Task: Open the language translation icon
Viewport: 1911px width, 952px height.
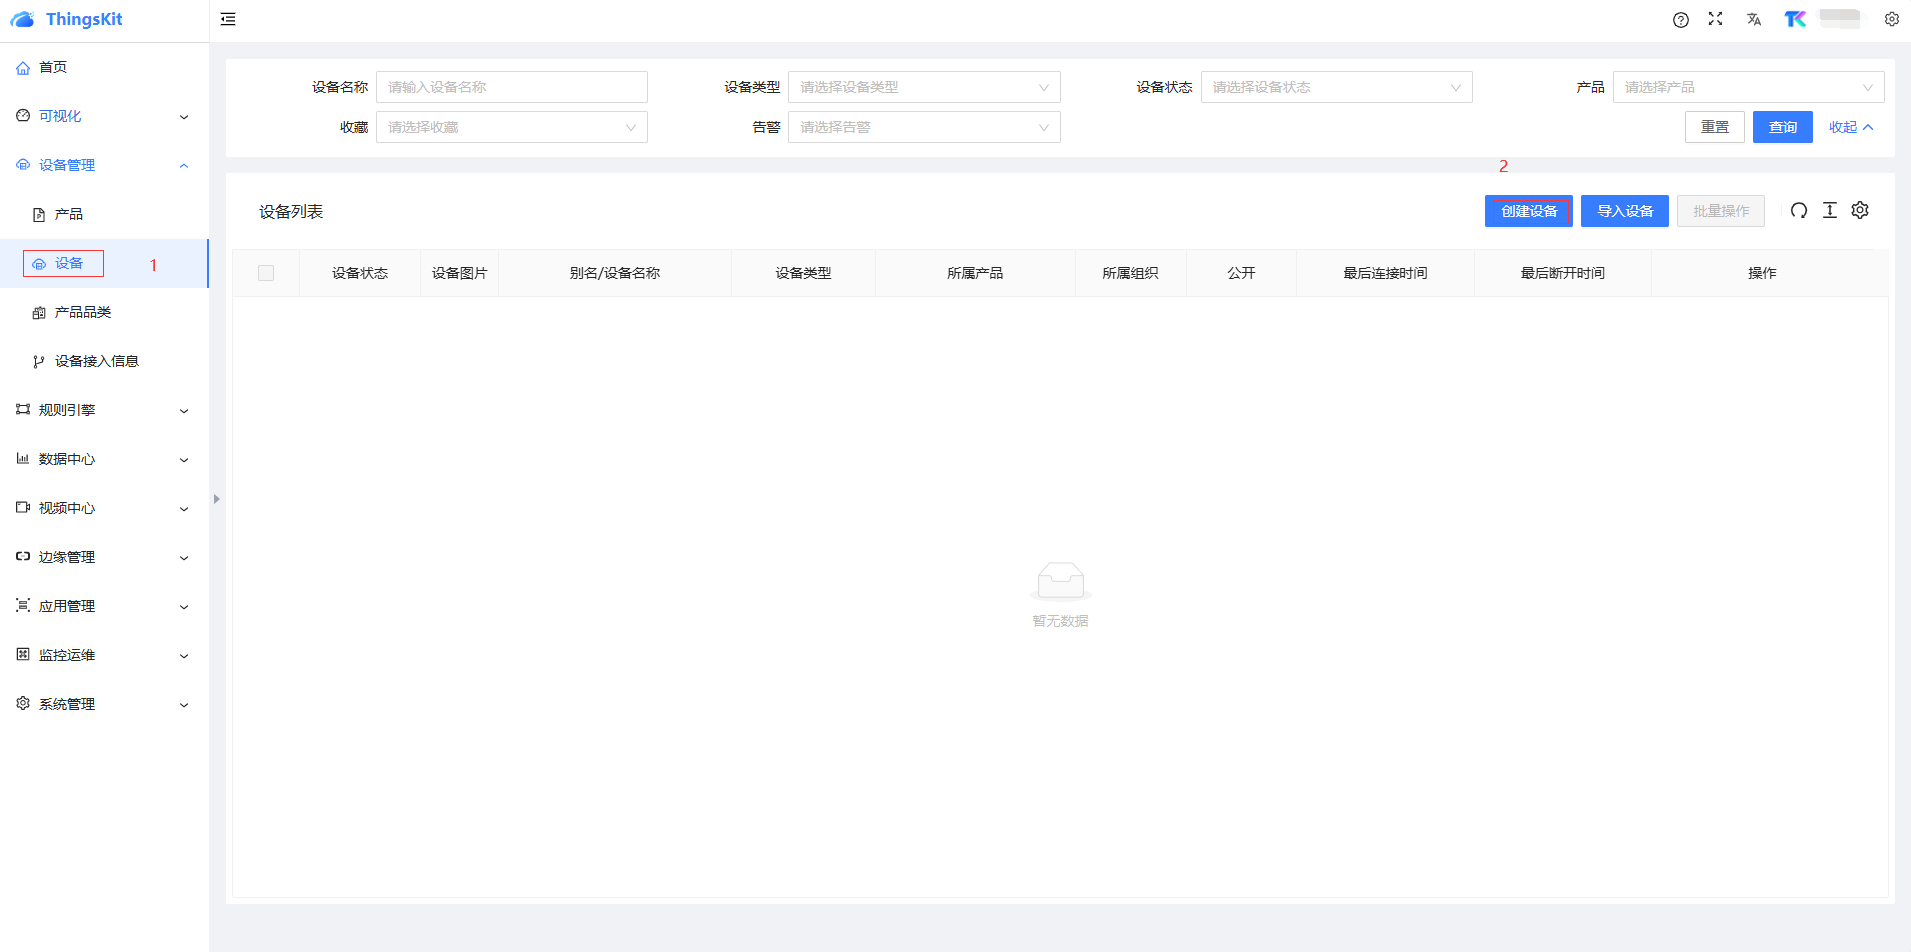Action: pyautogui.click(x=1754, y=20)
